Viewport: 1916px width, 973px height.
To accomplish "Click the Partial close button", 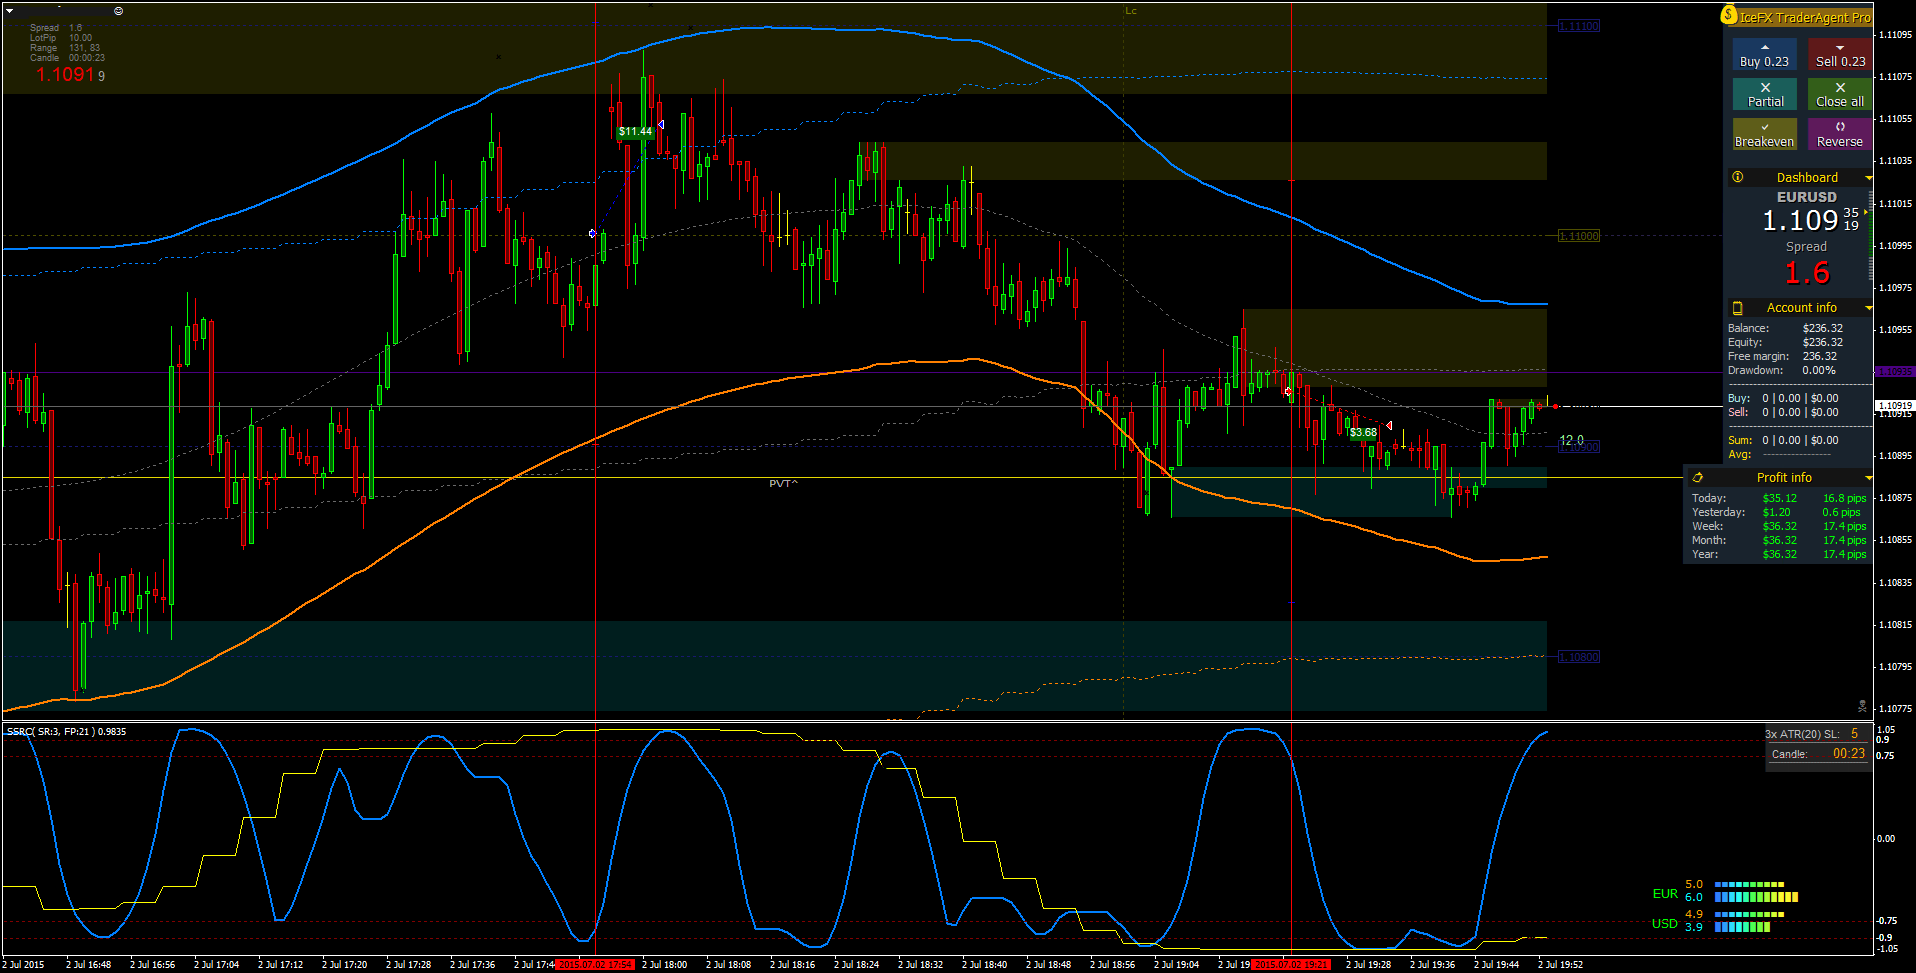I will pyautogui.click(x=1764, y=94).
